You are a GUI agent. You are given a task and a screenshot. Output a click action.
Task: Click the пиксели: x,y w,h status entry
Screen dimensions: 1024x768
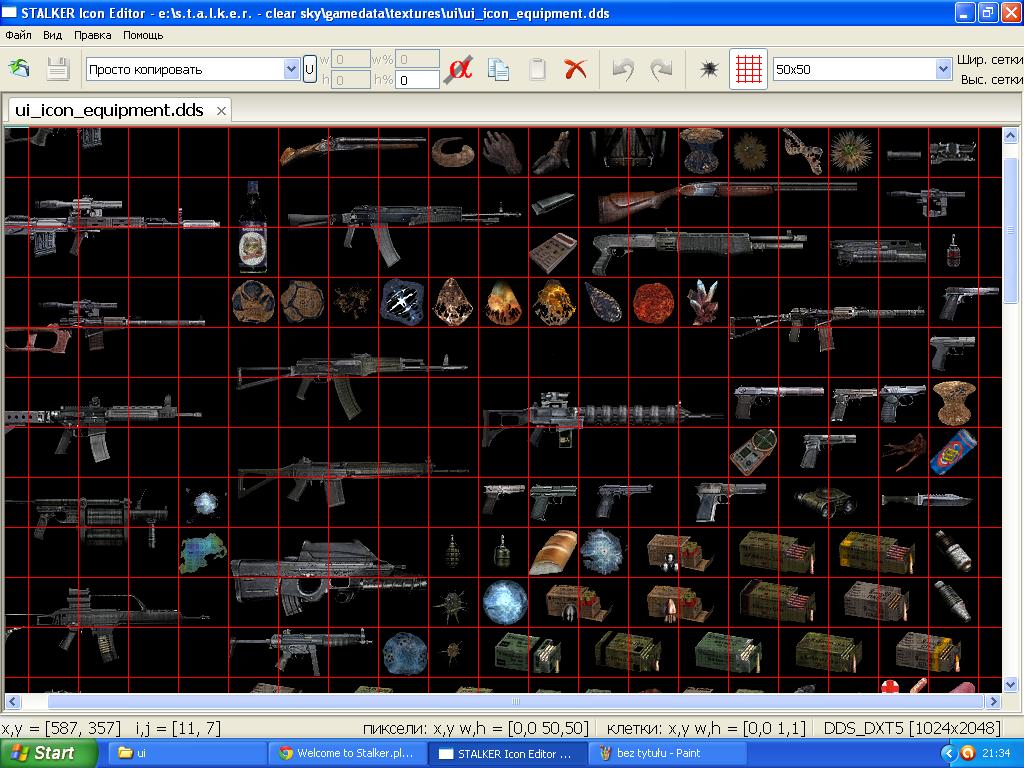coord(475,728)
